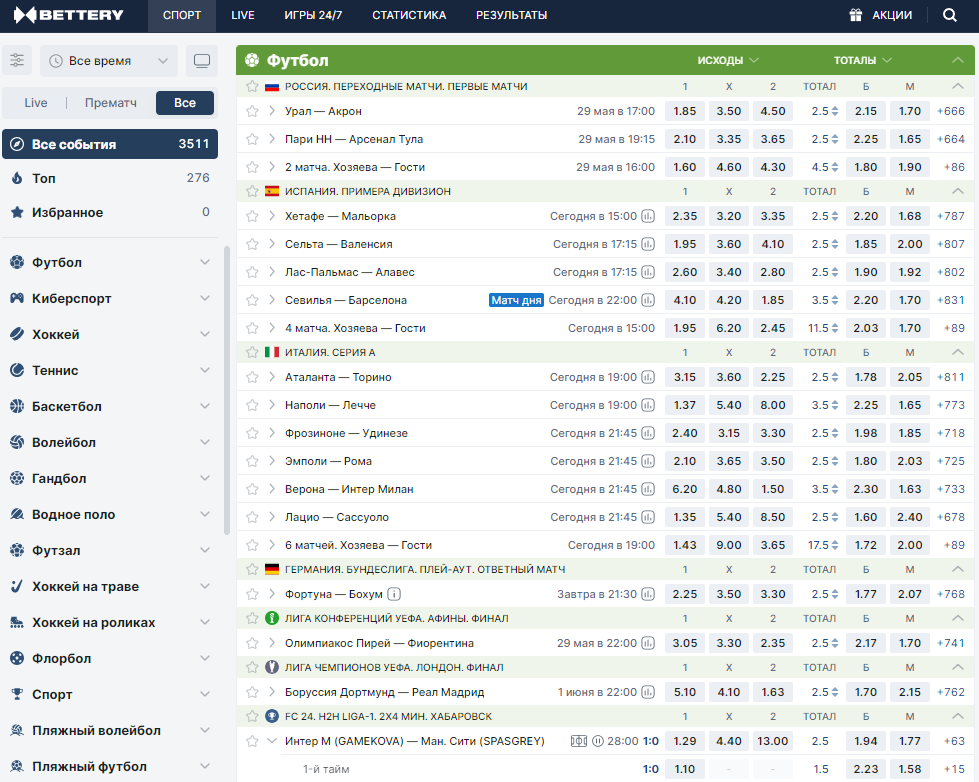The height and width of the screenshot is (782, 979).
Task: Click the gift icon next to Акции
Action: (x=855, y=15)
